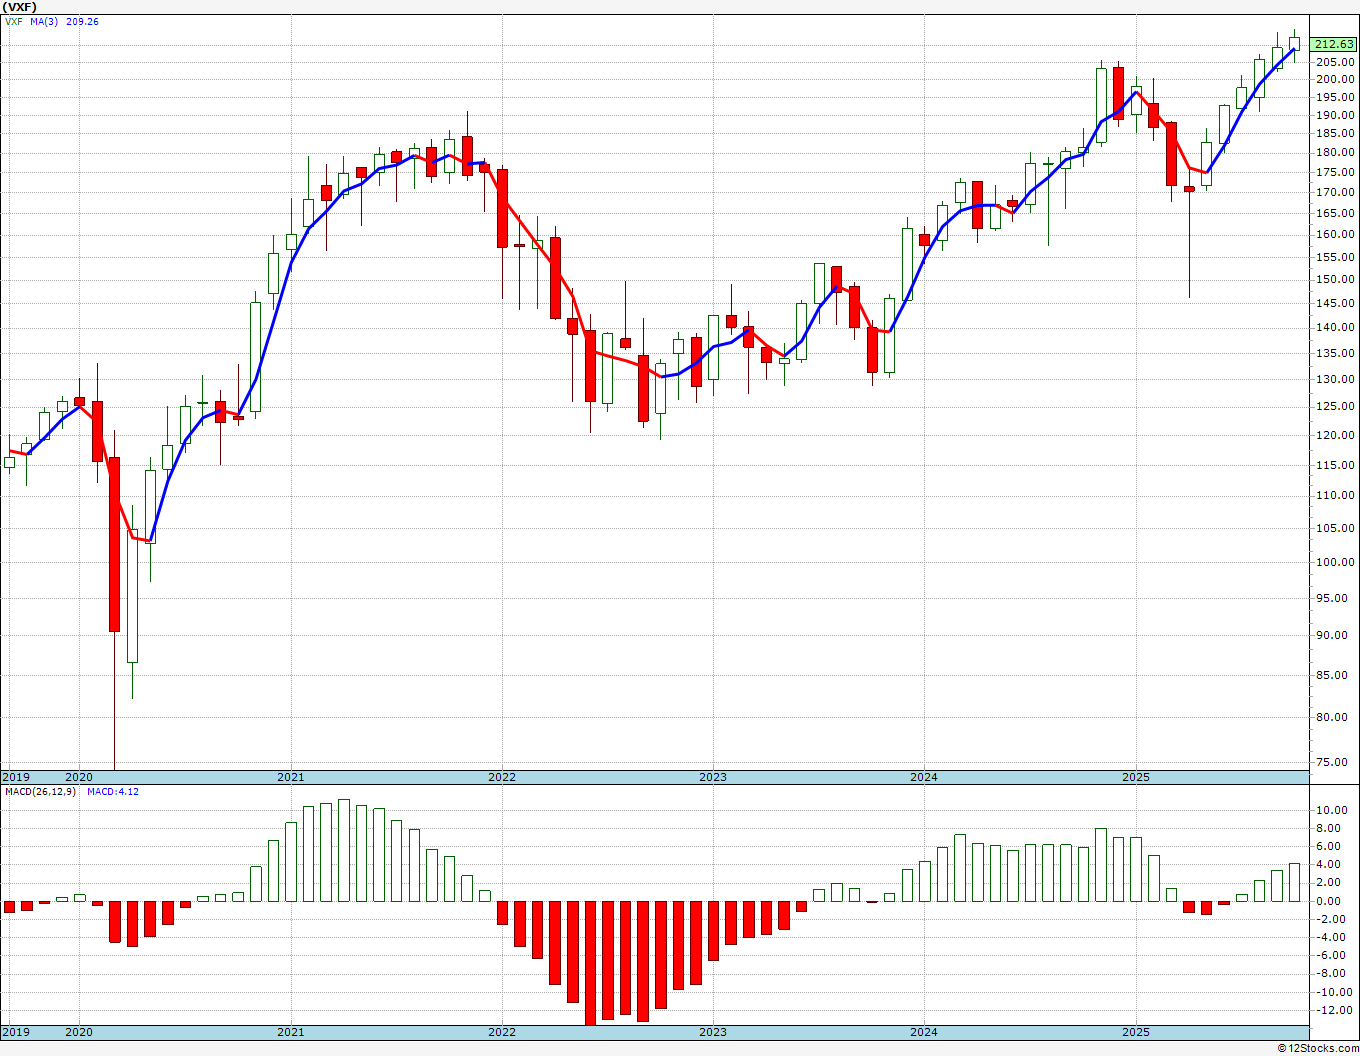Click the MA(3) 209.26 legend value

(65, 22)
